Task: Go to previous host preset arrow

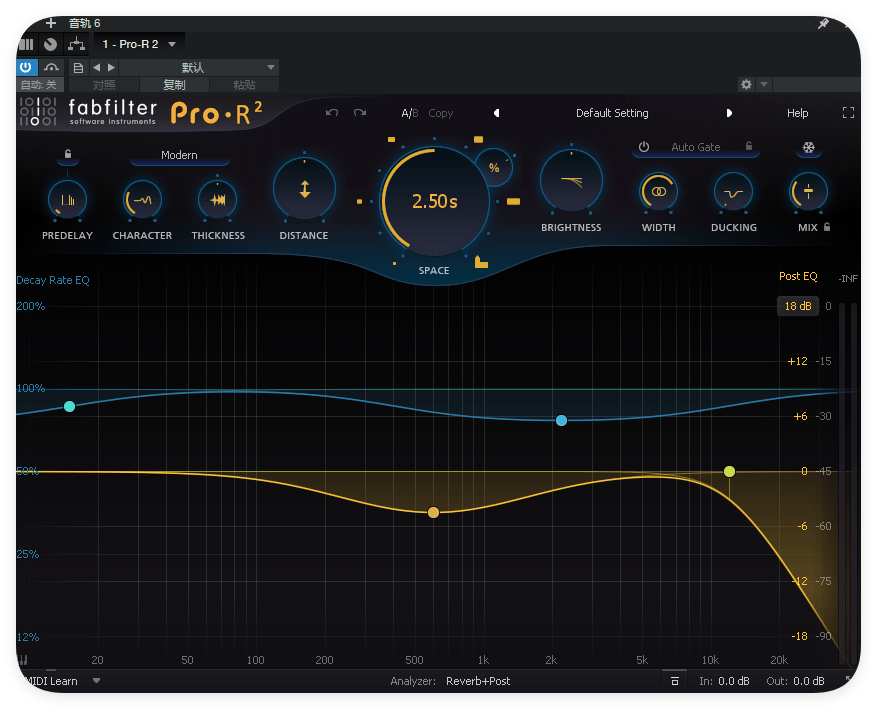Action: [97, 68]
